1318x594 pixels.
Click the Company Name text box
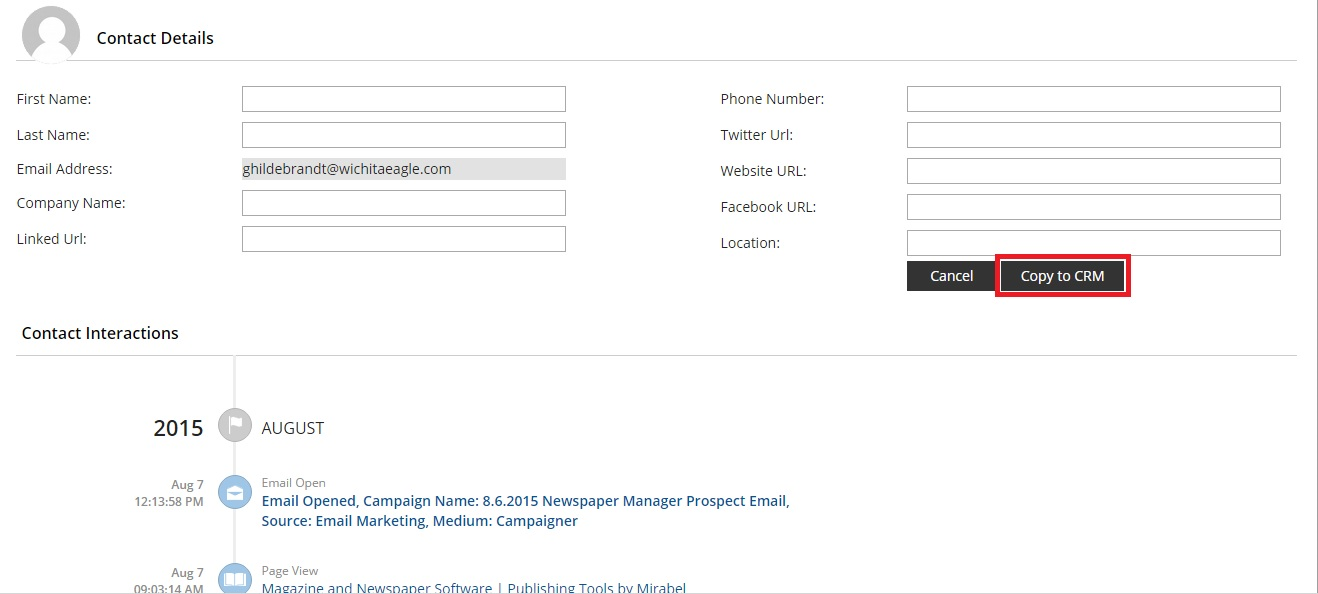click(x=404, y=203)
